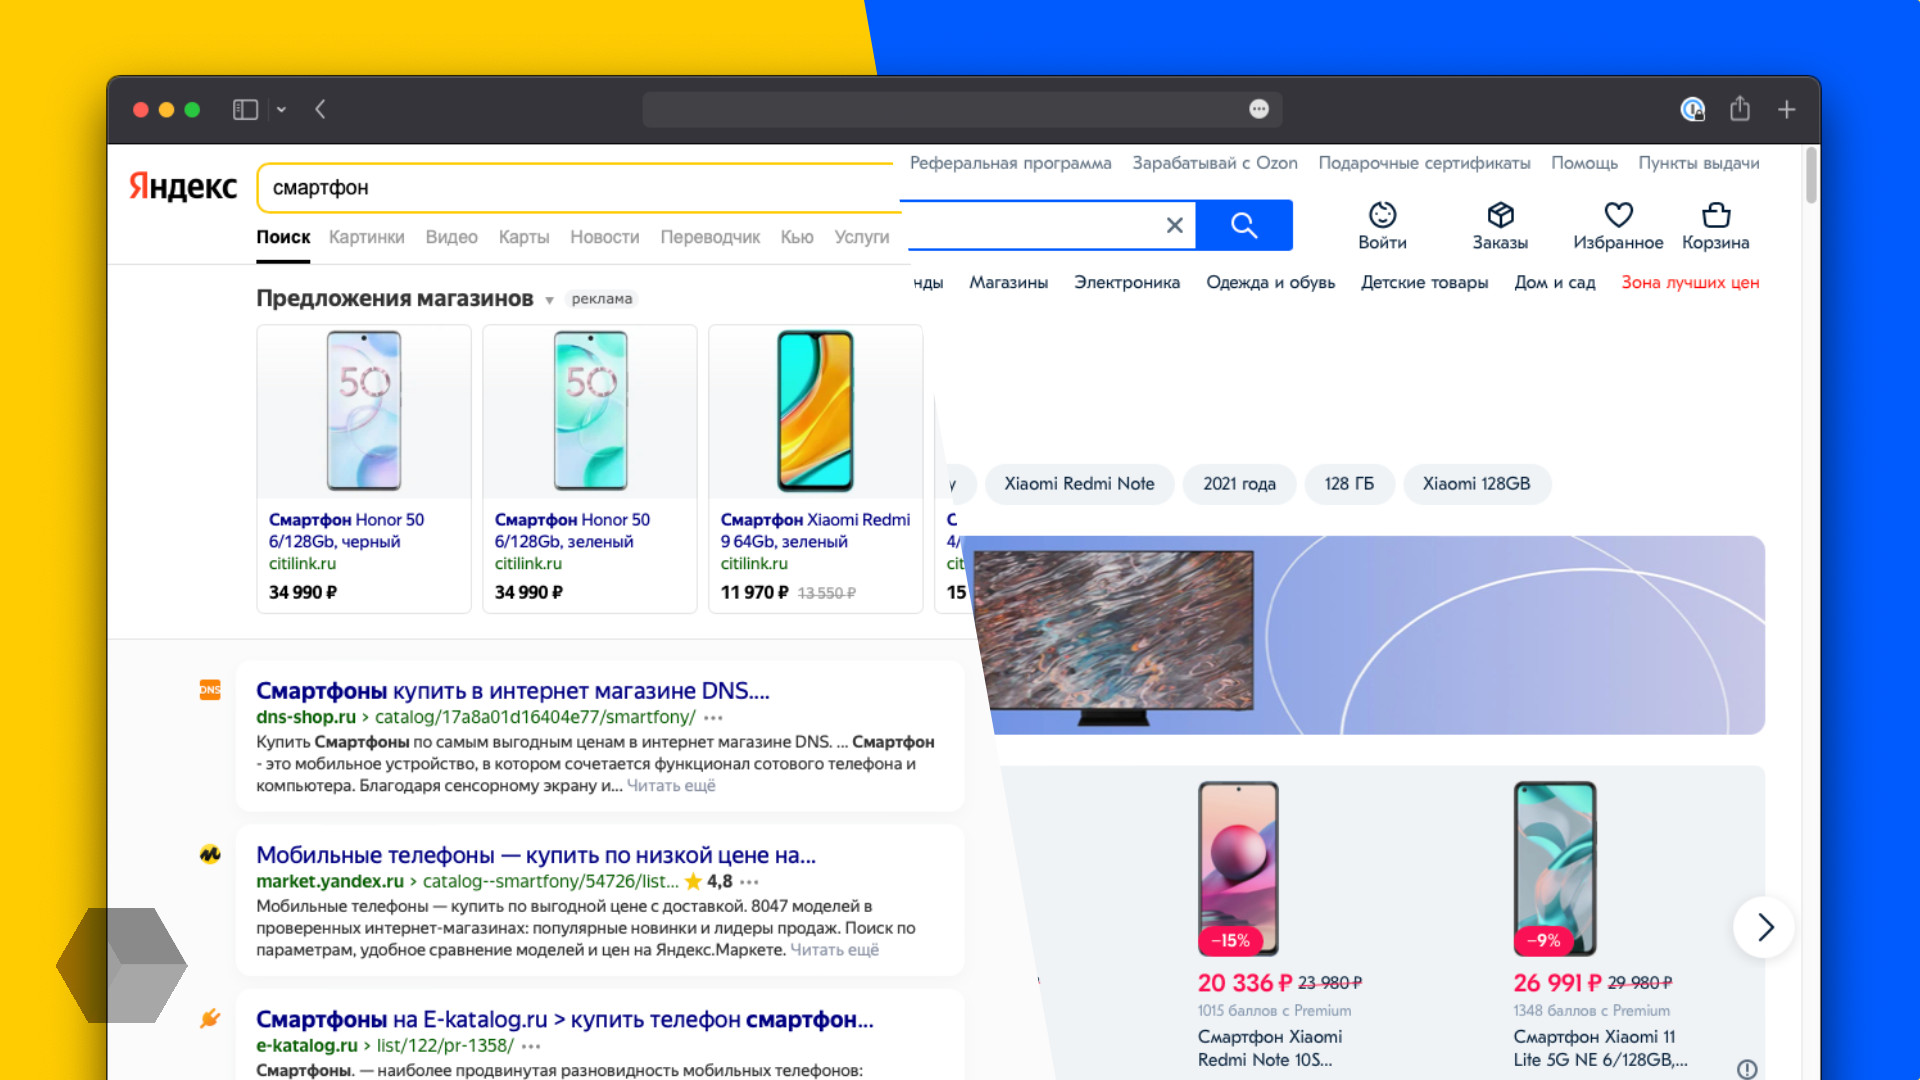Open the green Honor 50 phone thumbnail

(590, 411)
